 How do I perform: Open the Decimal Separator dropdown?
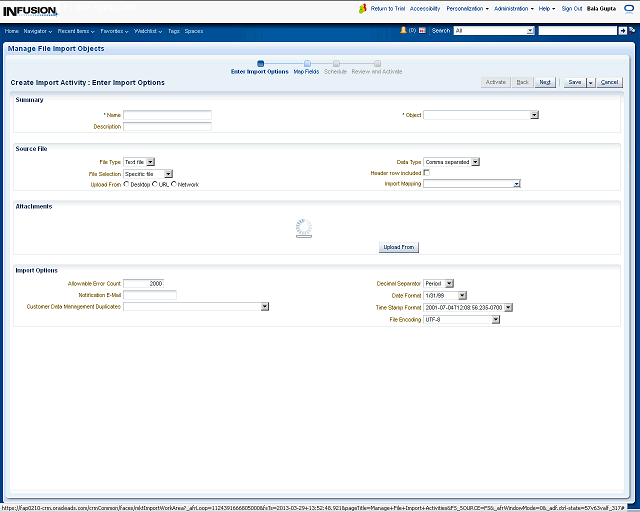click(x=449, y=283)
